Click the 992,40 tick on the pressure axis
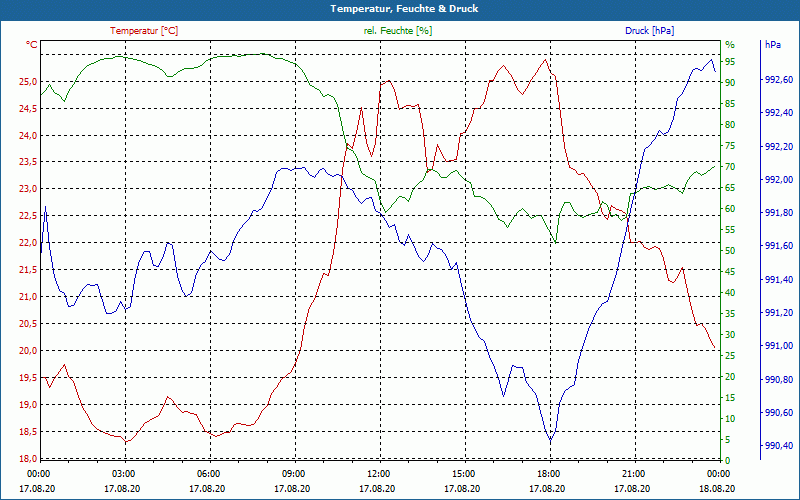 tap(779, 113)
